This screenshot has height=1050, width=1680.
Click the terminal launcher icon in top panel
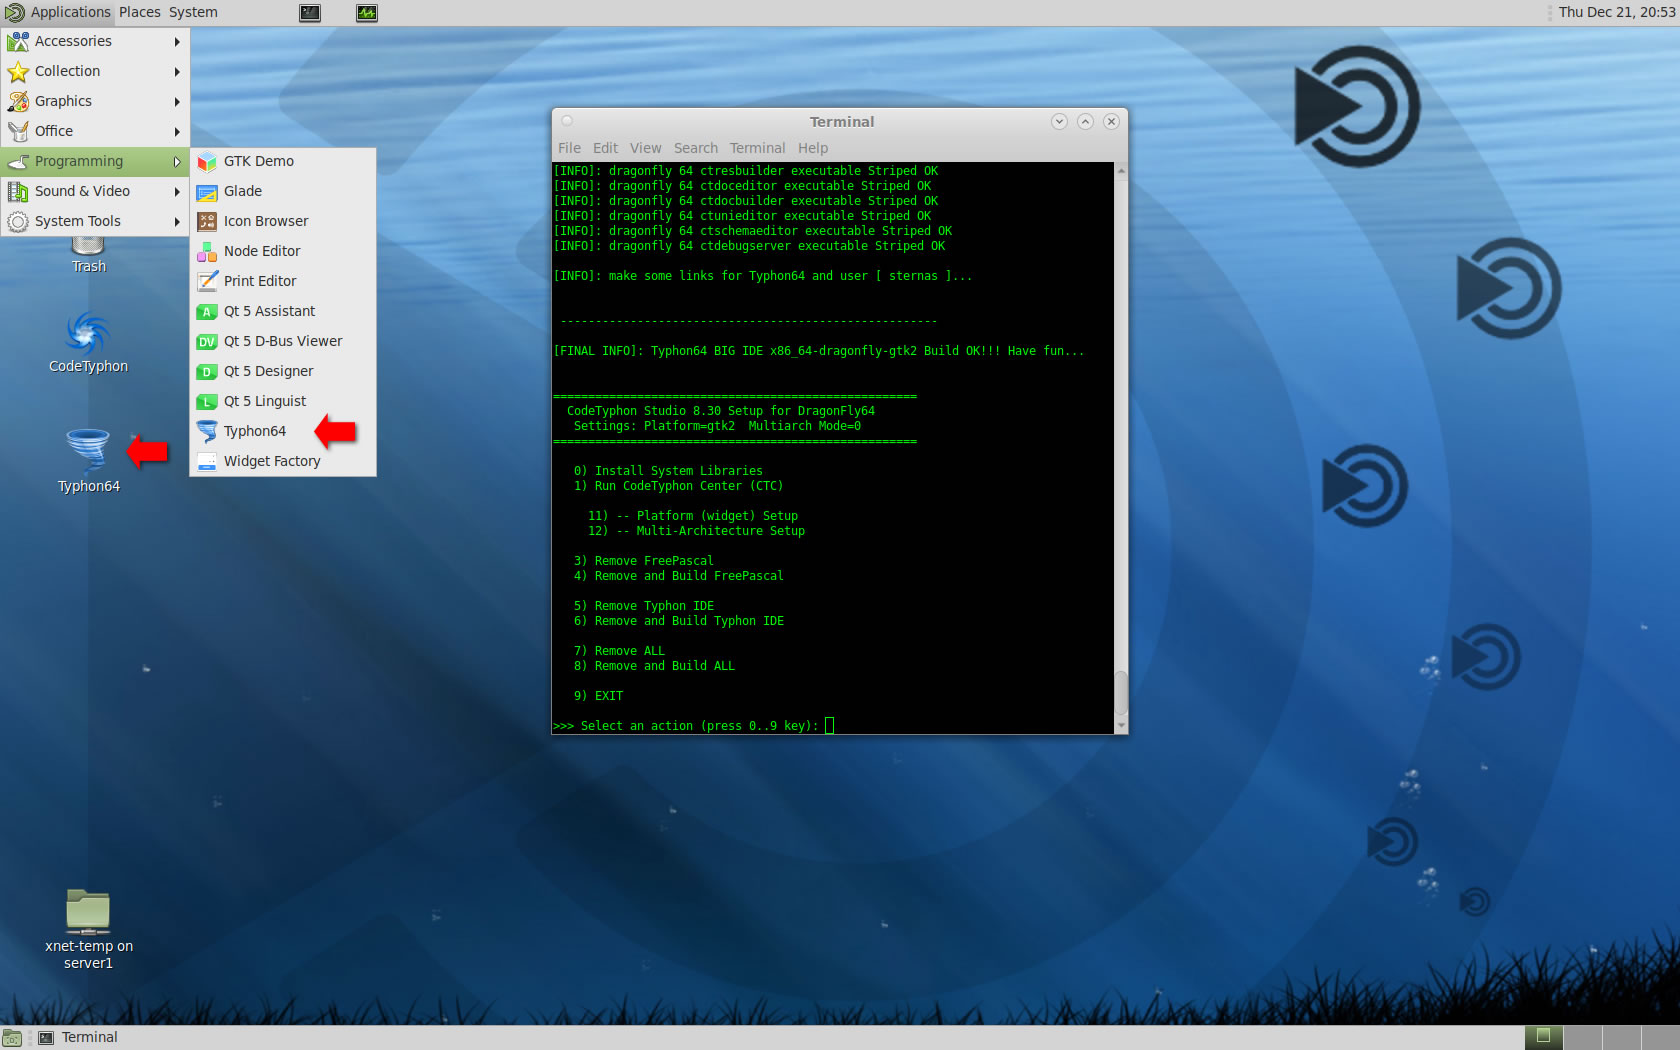pyautogui.click(x=310, y=13)
